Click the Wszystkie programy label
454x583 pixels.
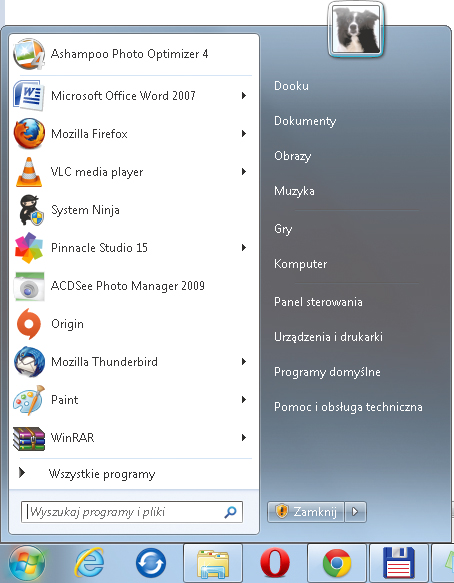(x=102, y=474)
